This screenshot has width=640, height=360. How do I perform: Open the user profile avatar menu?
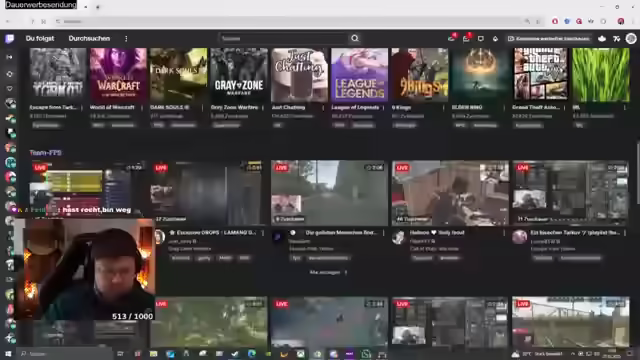tap(631, 38)
